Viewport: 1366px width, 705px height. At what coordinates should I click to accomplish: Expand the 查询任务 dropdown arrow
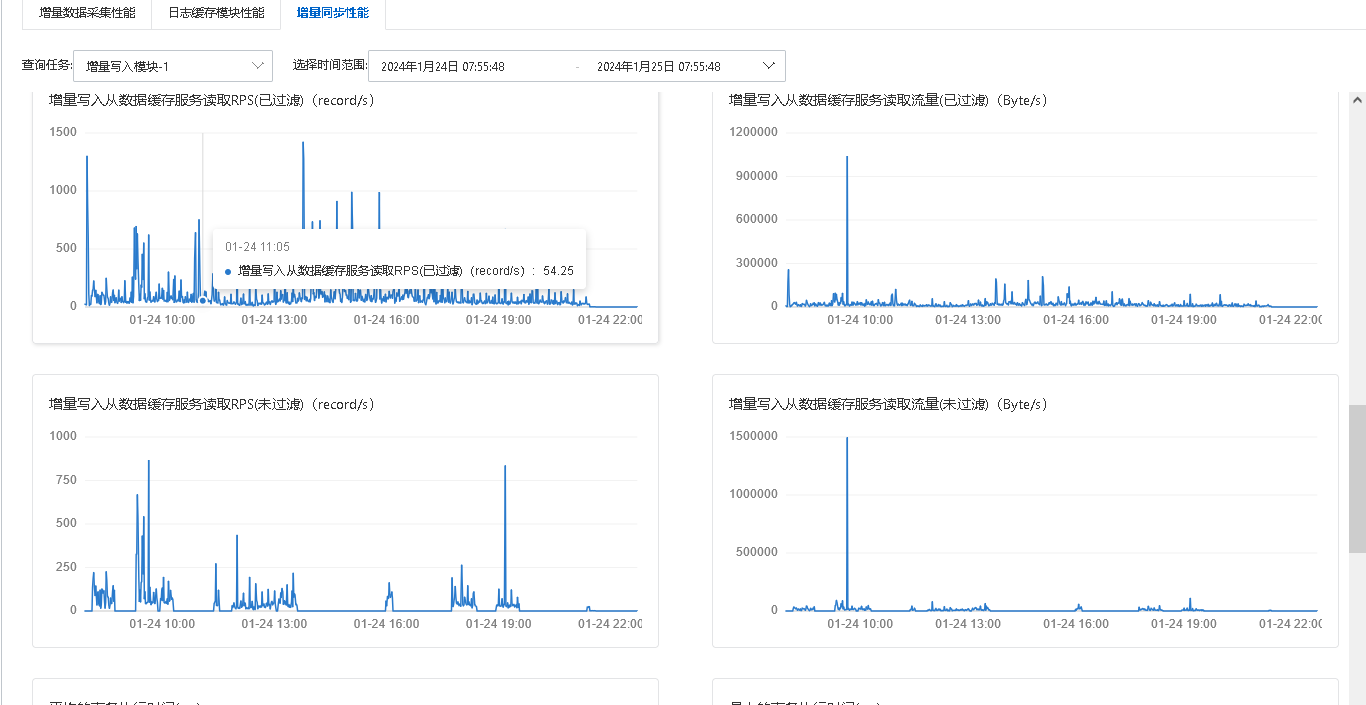click(x=256, y=66)
